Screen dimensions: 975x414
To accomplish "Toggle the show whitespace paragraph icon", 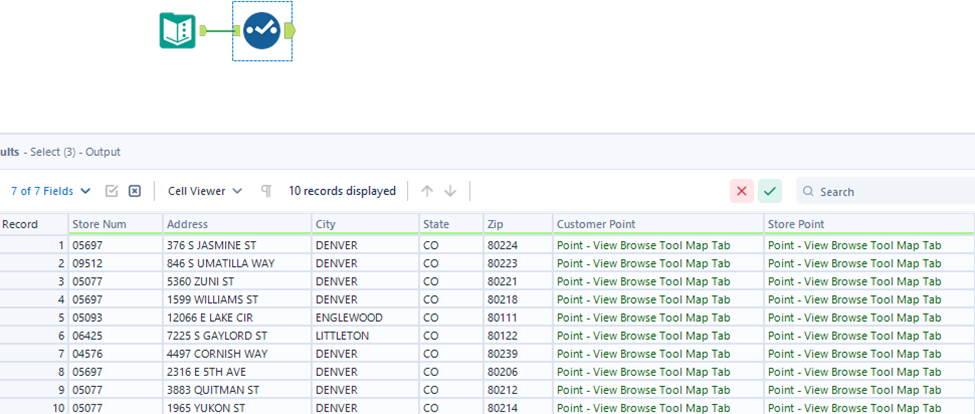I will 266,191.
